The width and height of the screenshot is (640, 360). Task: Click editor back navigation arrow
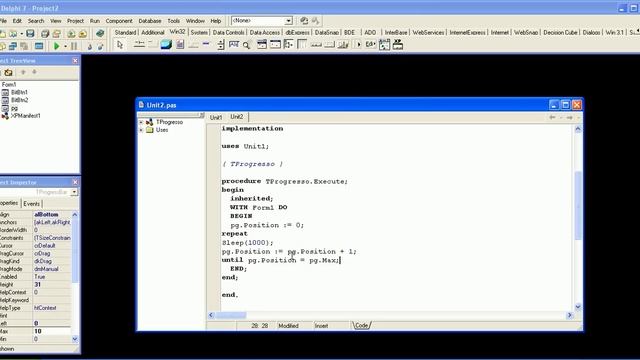point(552,117)
